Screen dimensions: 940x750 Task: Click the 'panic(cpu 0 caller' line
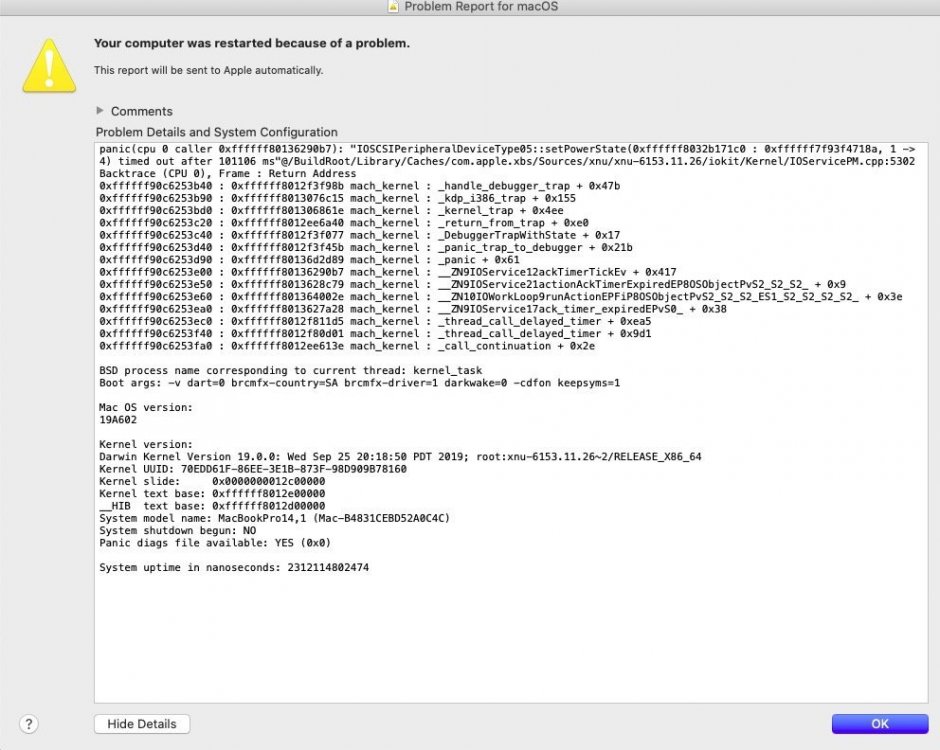[x=507, y=149]
